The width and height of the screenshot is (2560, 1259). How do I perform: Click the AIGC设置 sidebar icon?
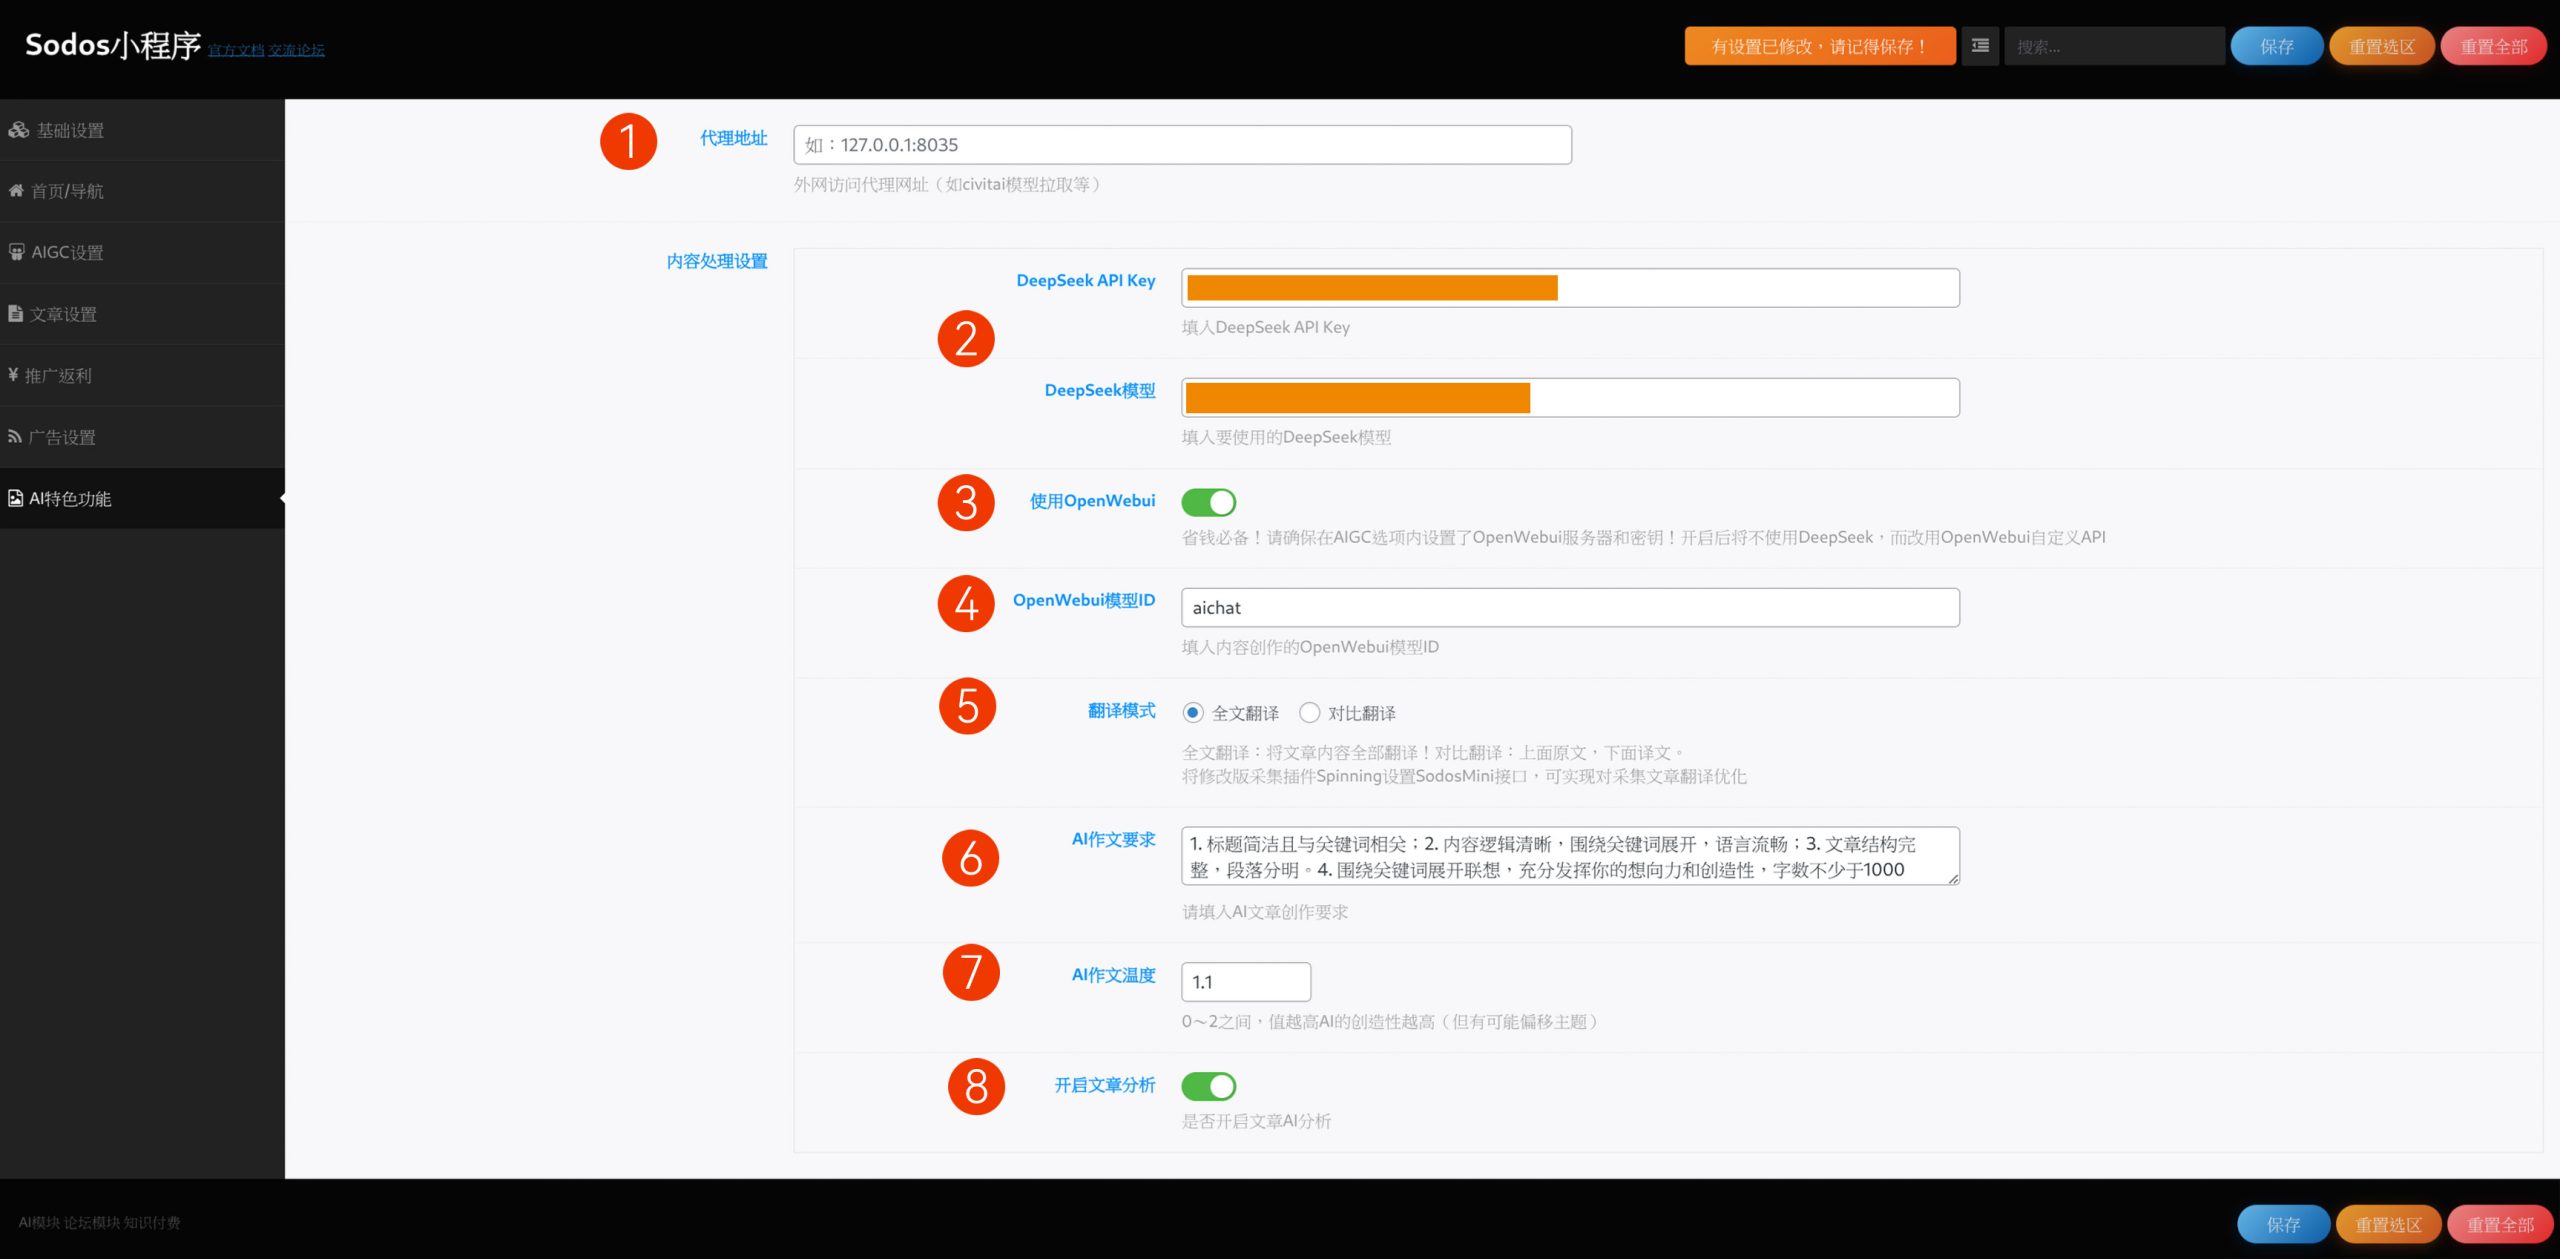click(x=16, y=252)
